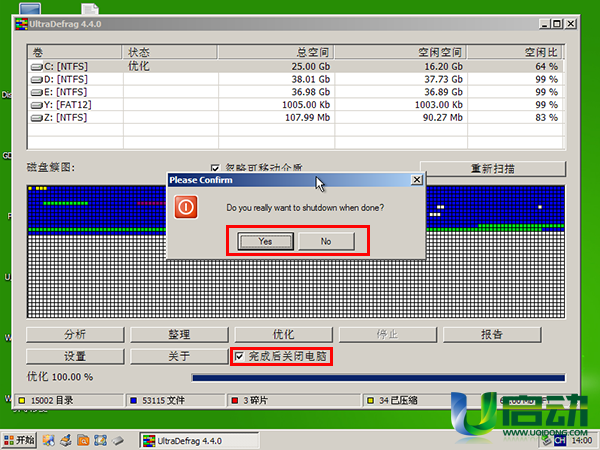Uncheck the 完成后关闭电脑 checkbox

click(240, 357)
